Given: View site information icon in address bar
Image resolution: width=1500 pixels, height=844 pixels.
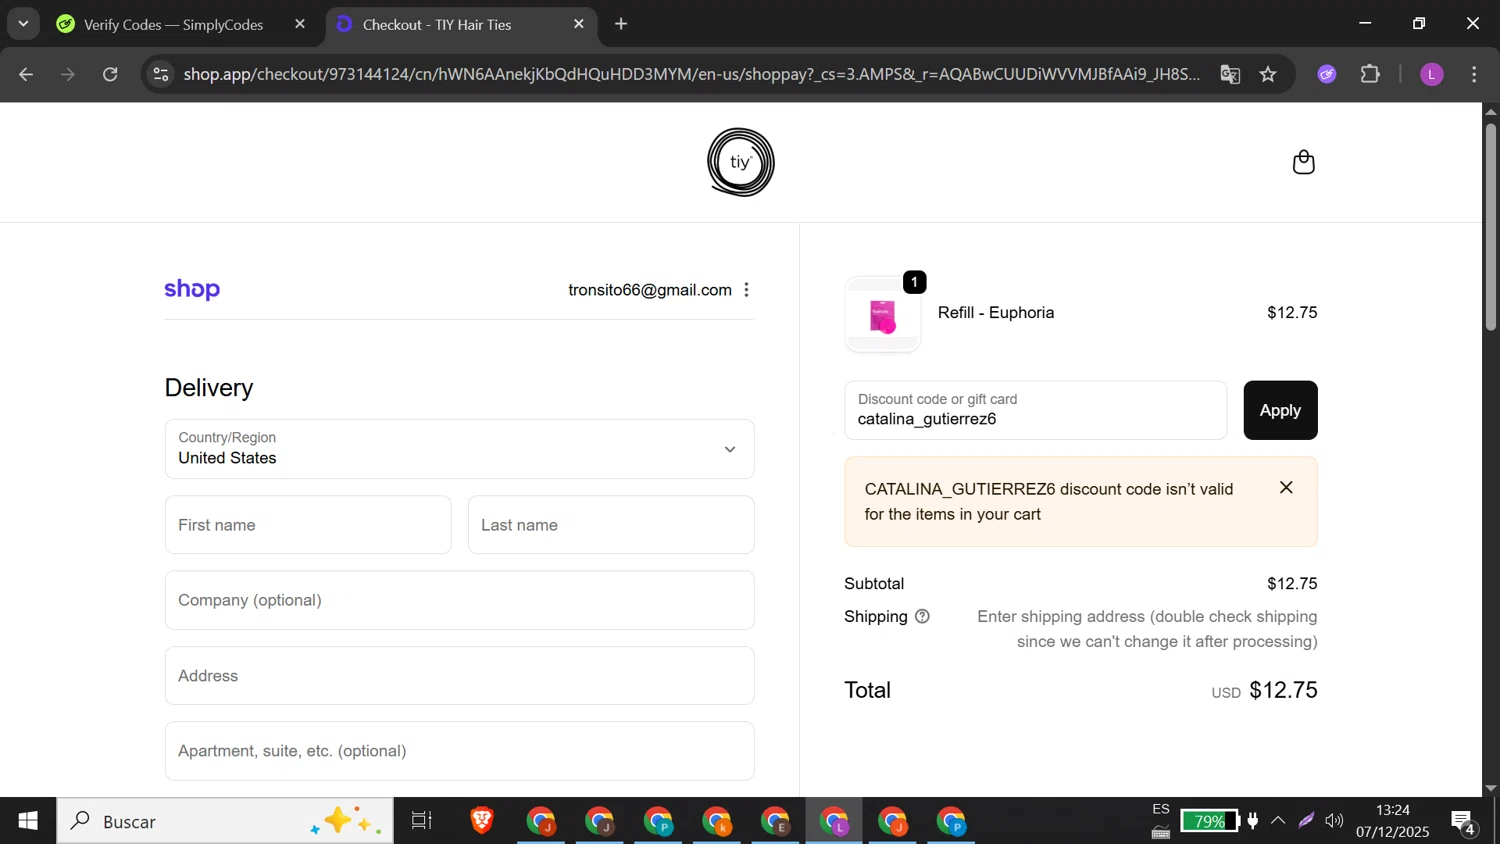Looking at the screenshot, I should pyautogui.click(x=161, y=74).
